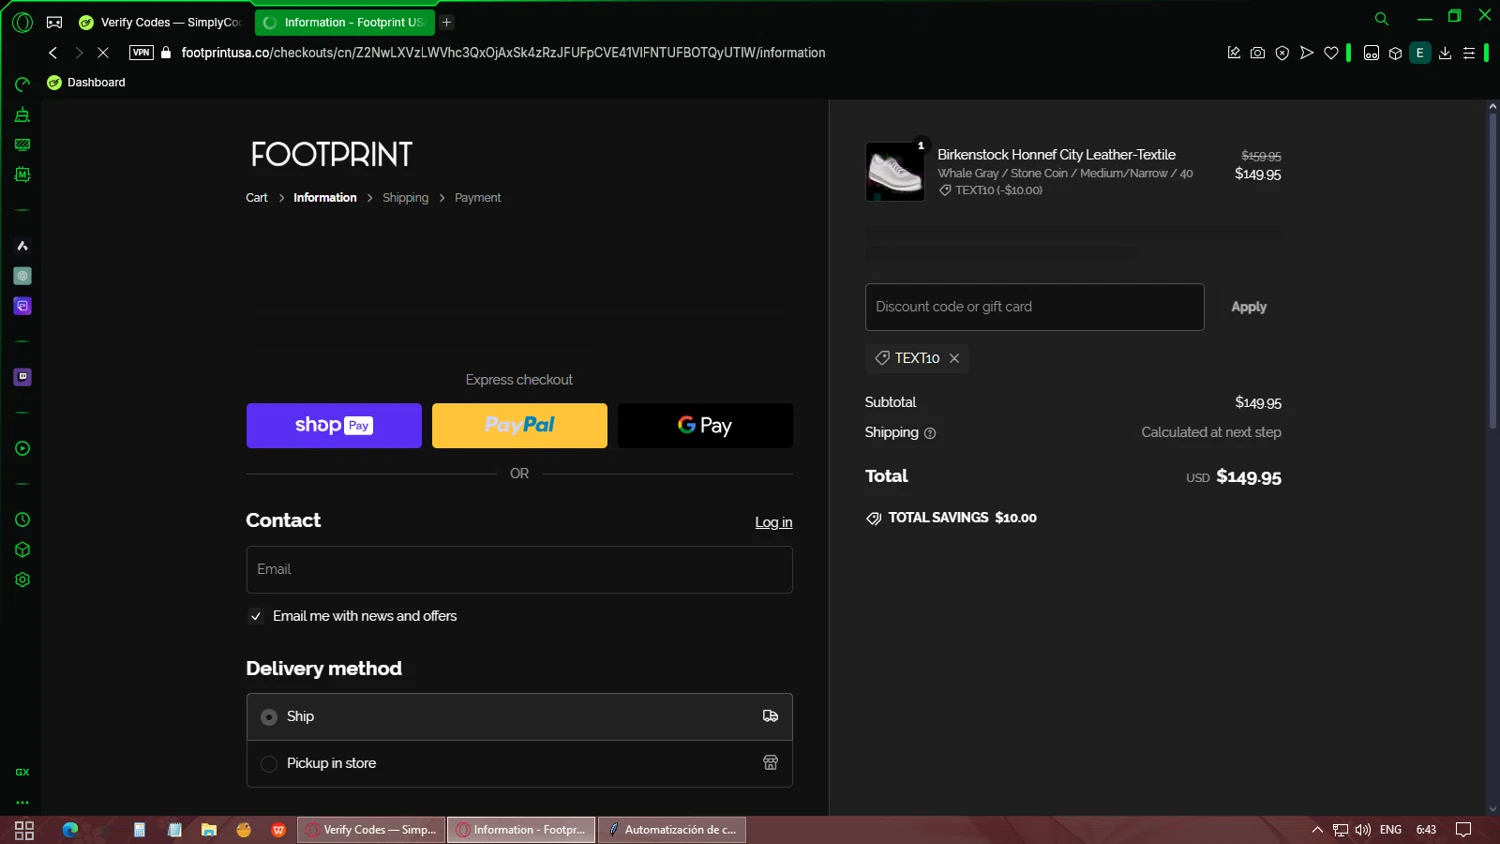Open ad blocker shield icon
Image resolution: width=1500 pixels, height=844 pixels.
1282,53
